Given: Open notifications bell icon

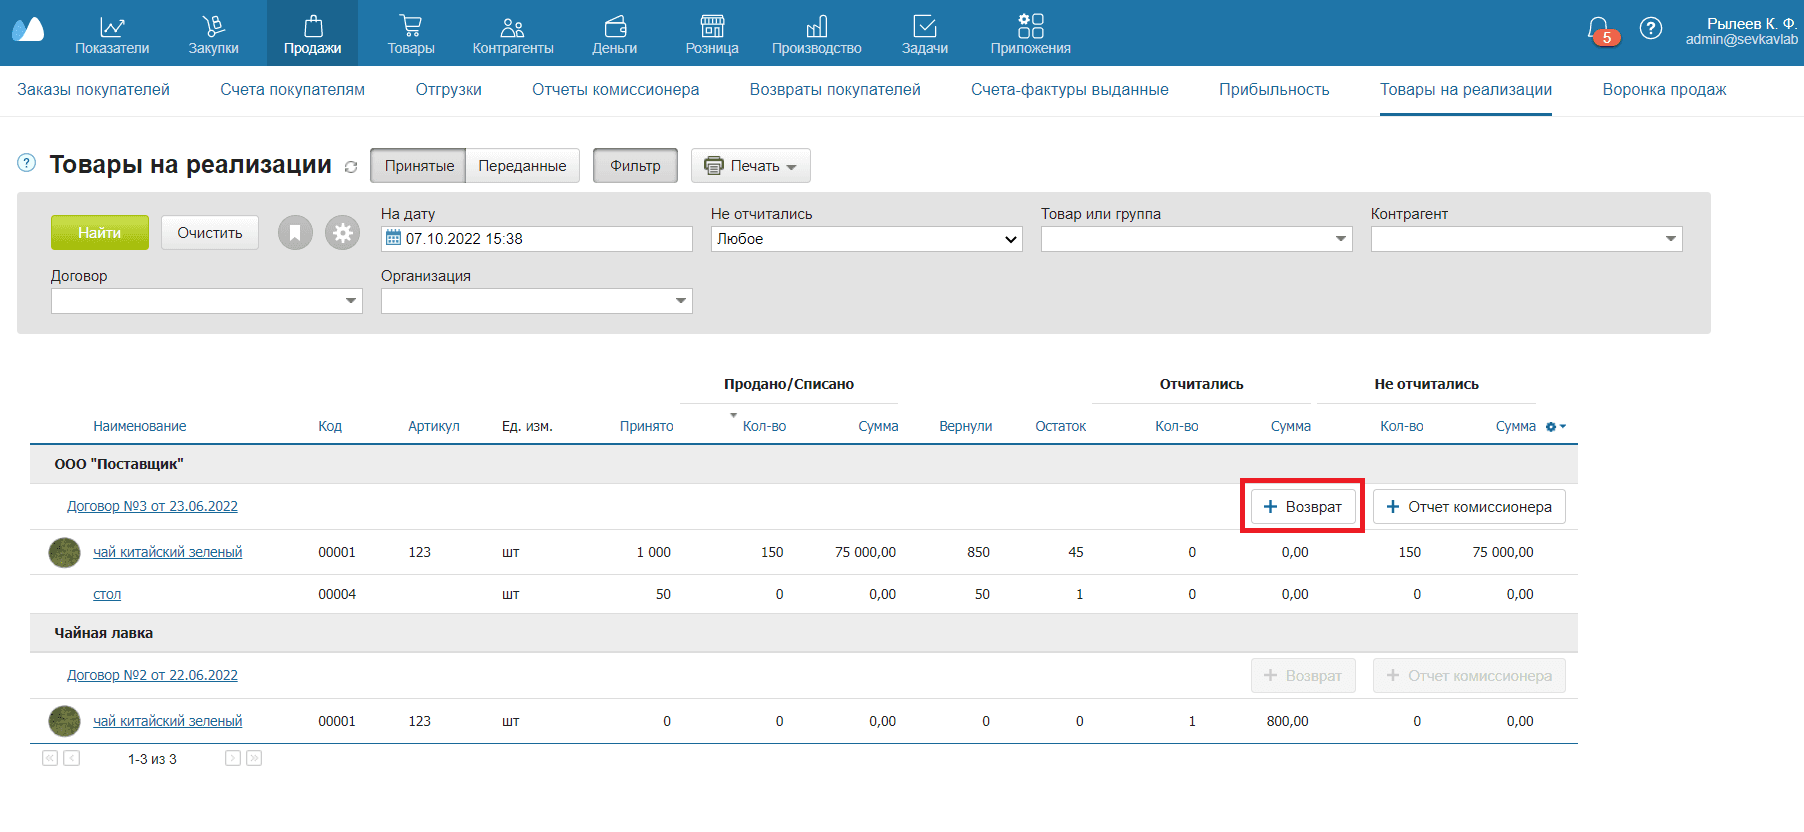Looking at the screenshot, I should 1598,29.
